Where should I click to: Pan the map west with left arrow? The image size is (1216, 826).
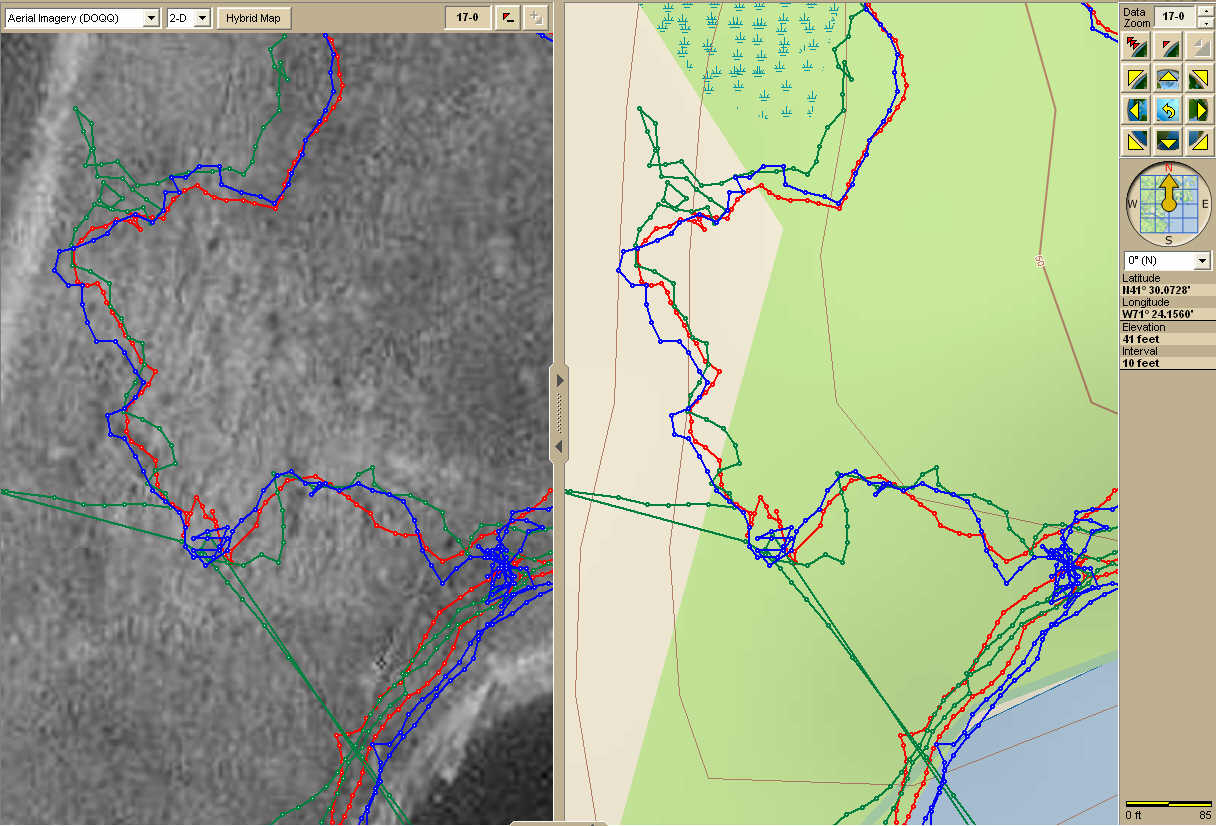click(x=1136, y=109)
